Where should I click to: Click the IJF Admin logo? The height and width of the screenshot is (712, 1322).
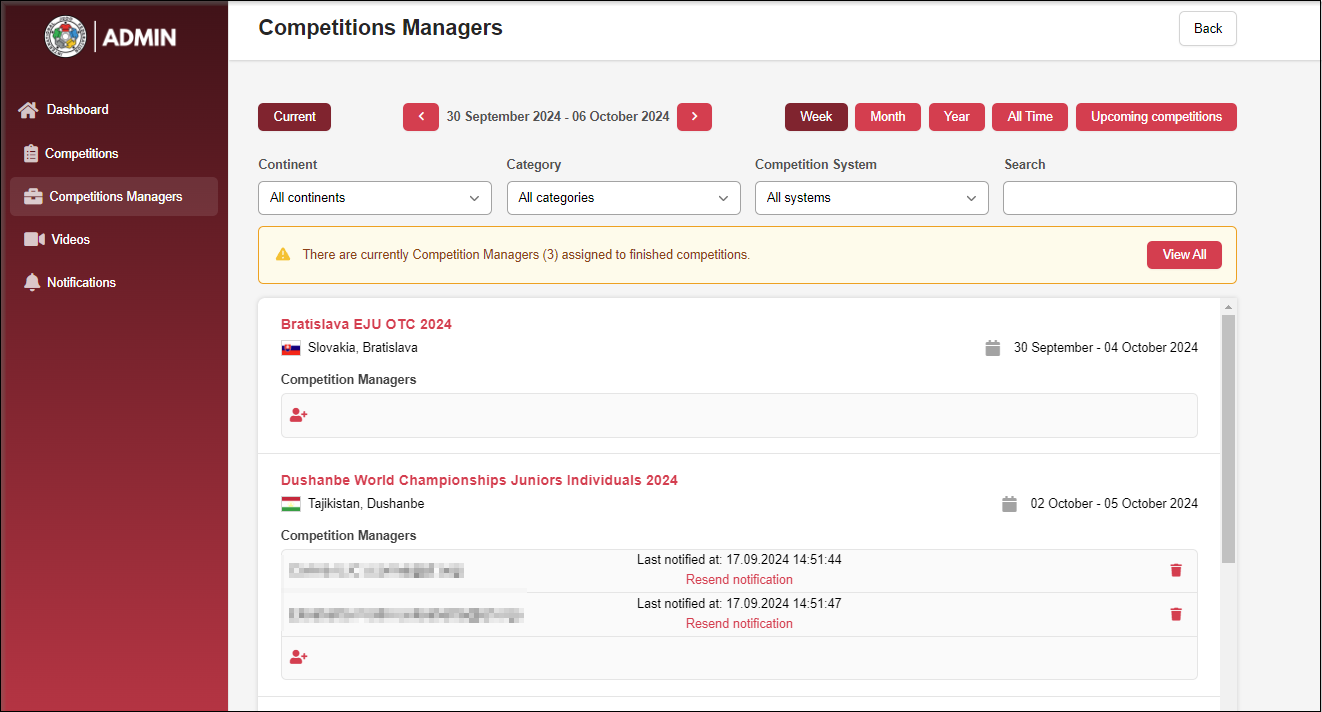[111, 37]
